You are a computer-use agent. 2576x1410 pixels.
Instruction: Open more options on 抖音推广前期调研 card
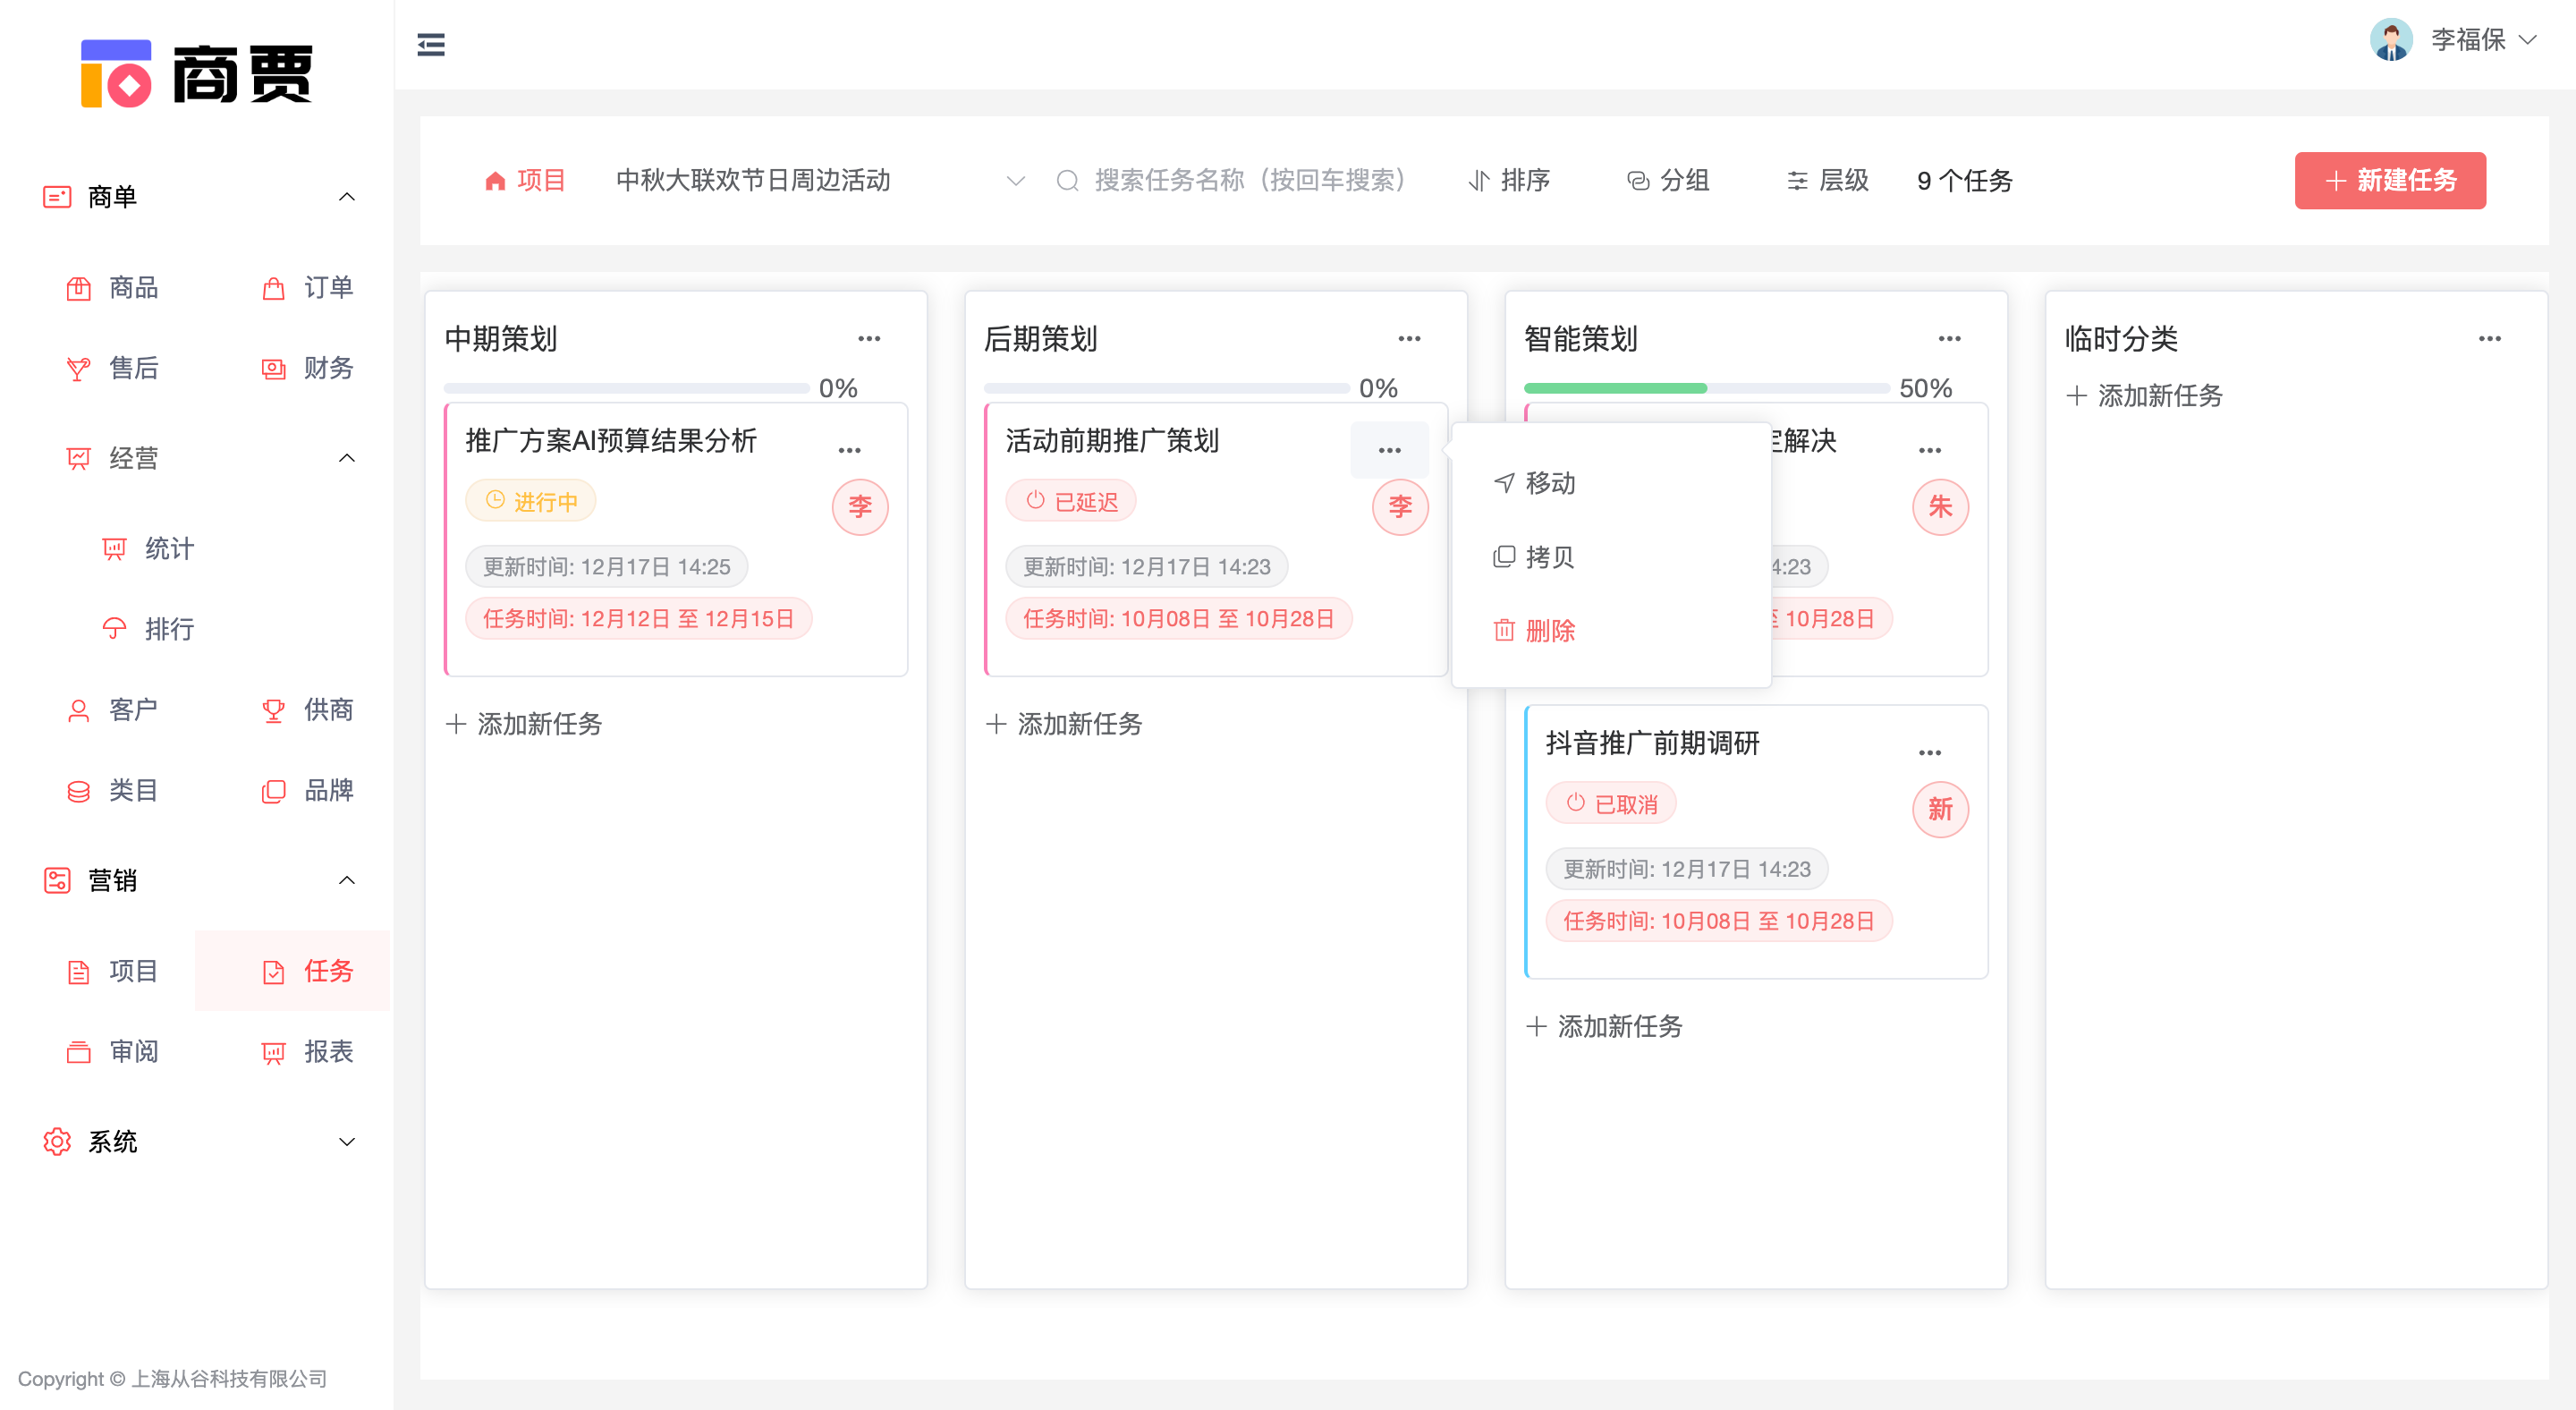click(1930, 752)
